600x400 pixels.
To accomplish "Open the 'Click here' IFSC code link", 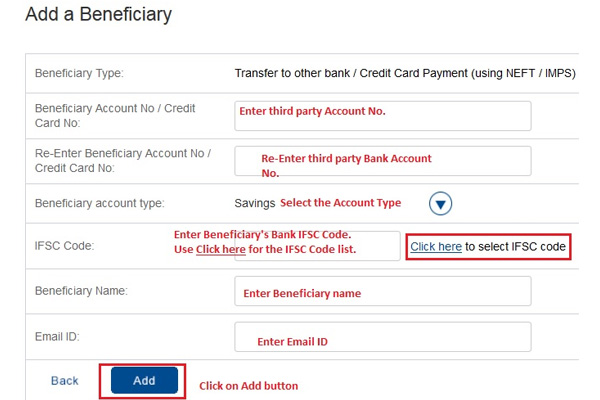I will [x=436, y=247].
